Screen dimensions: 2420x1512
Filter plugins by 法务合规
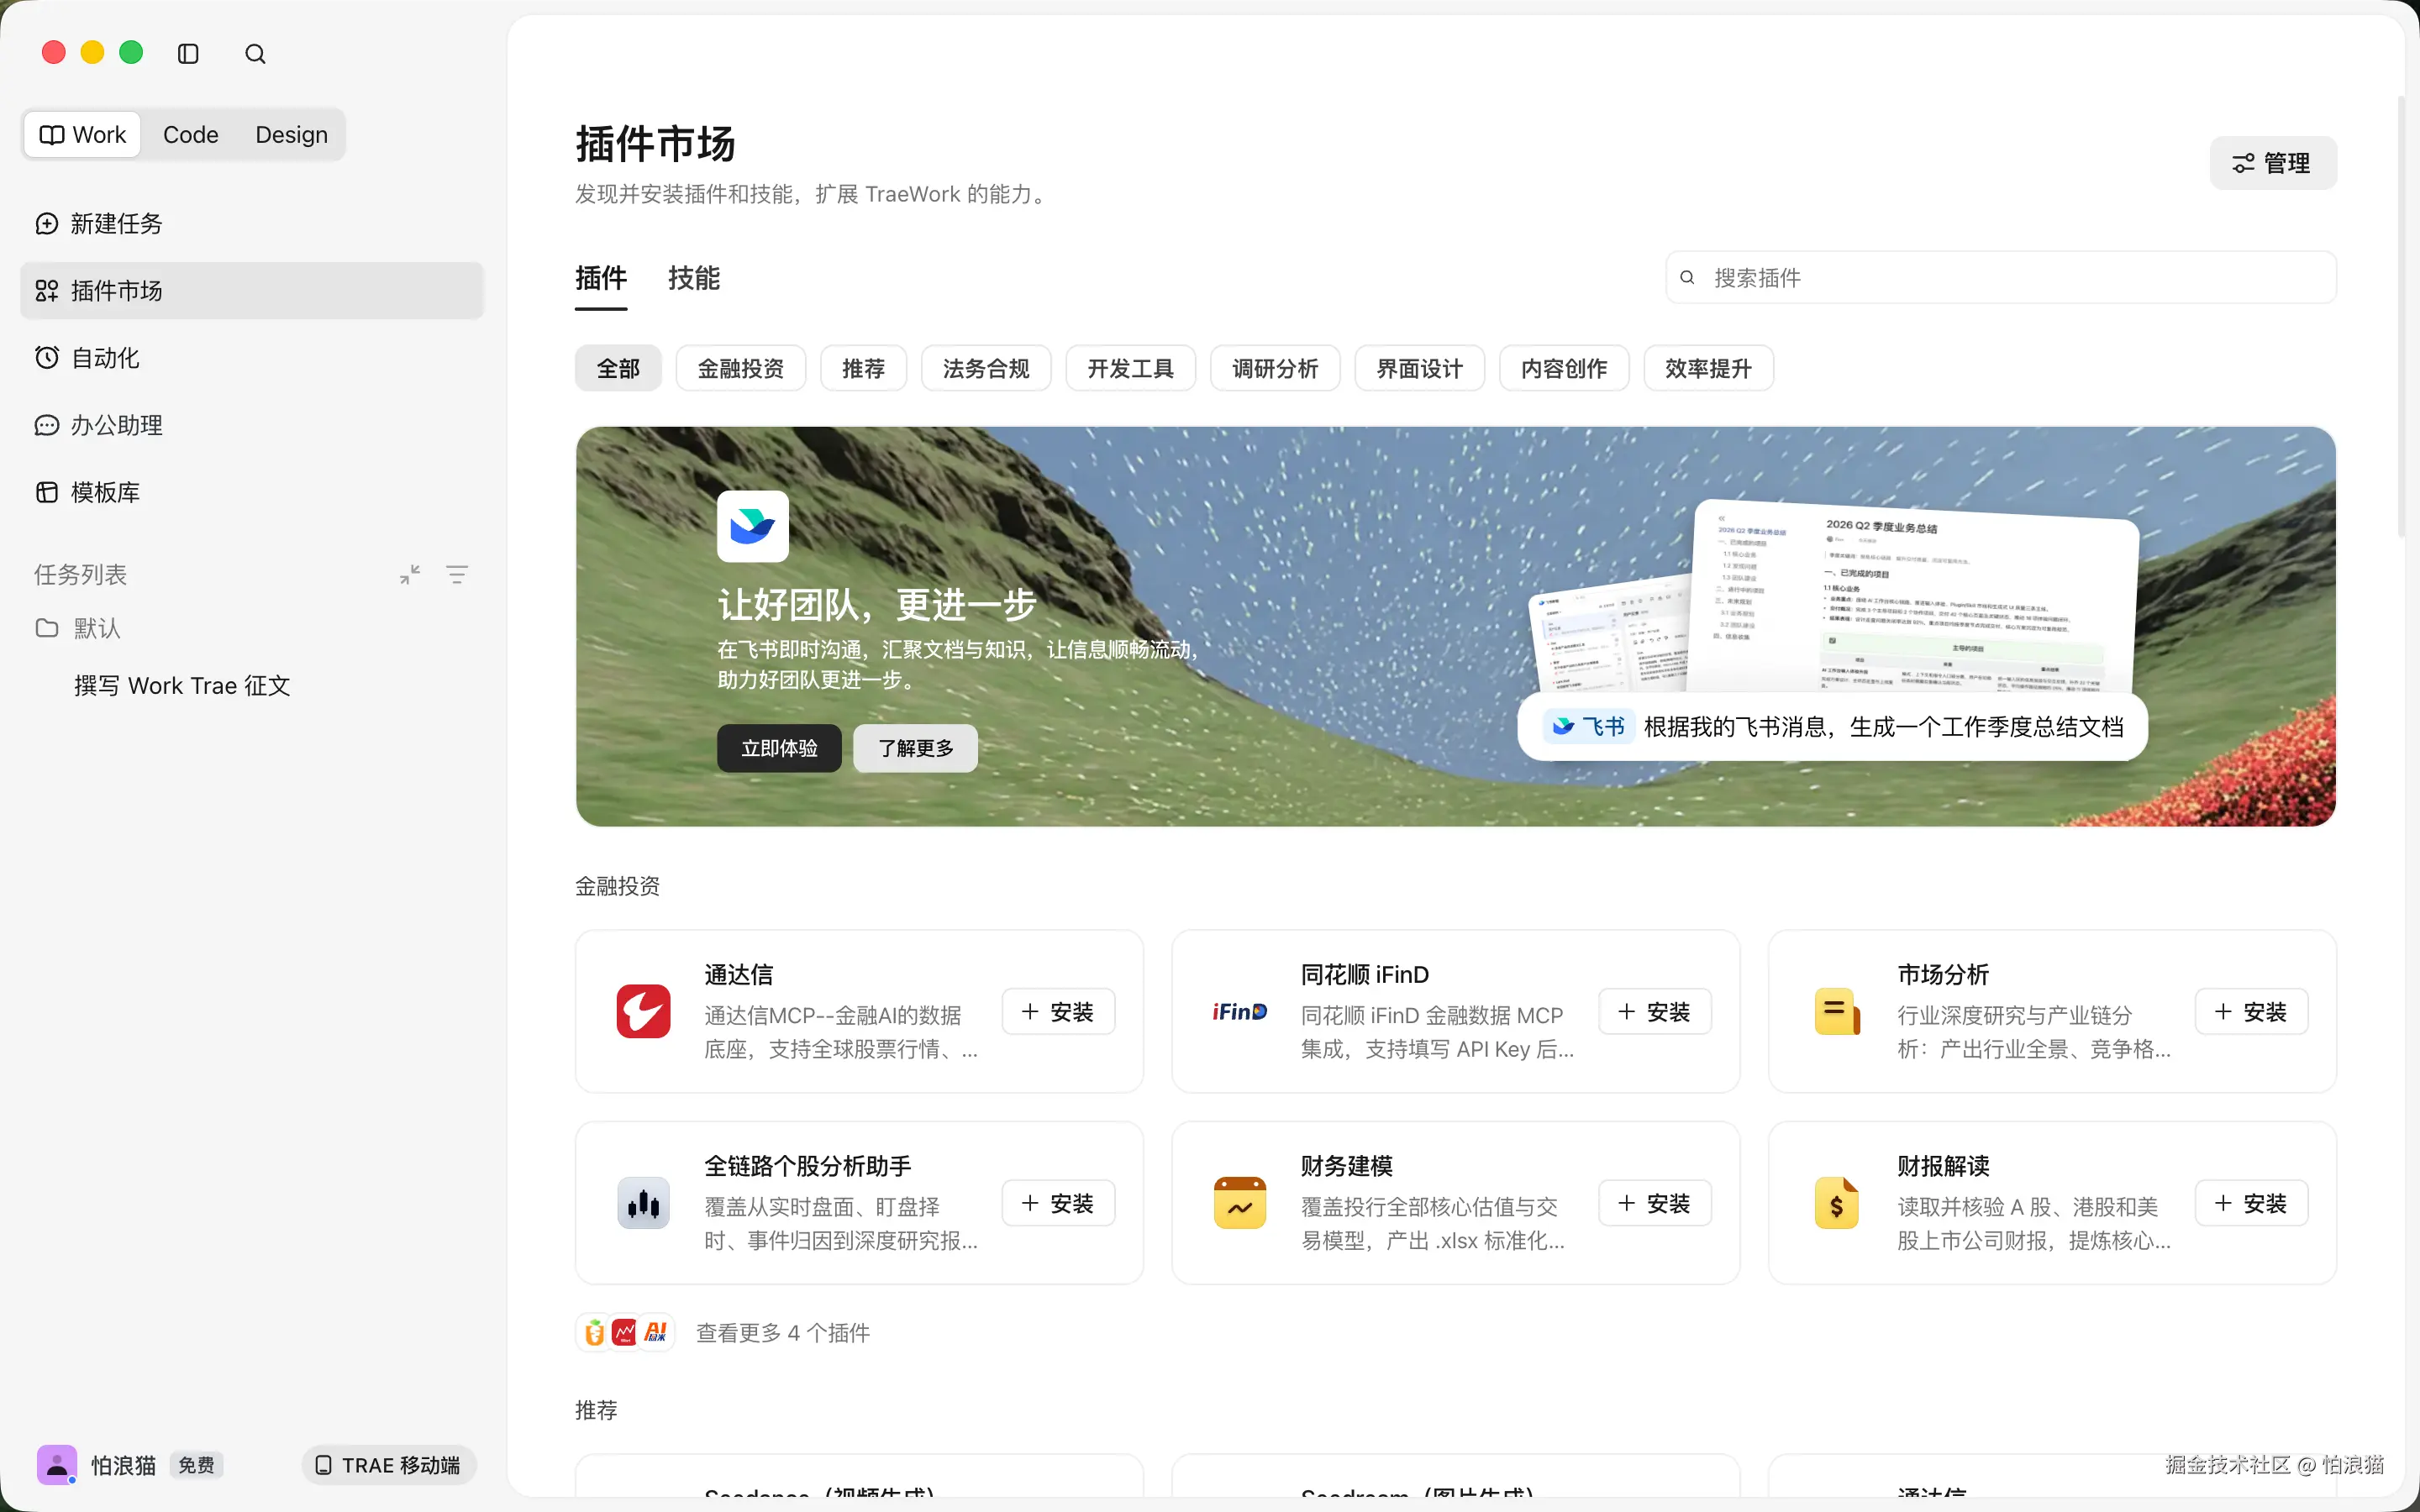point(986,369)
